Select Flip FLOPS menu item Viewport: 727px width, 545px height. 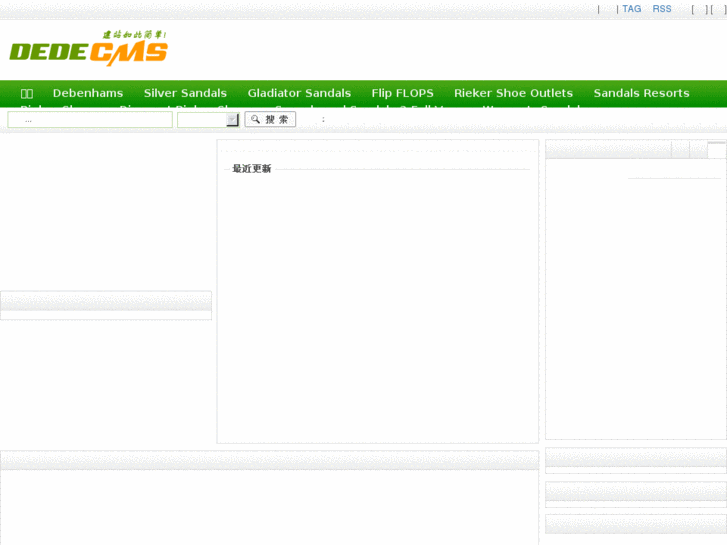402,93
